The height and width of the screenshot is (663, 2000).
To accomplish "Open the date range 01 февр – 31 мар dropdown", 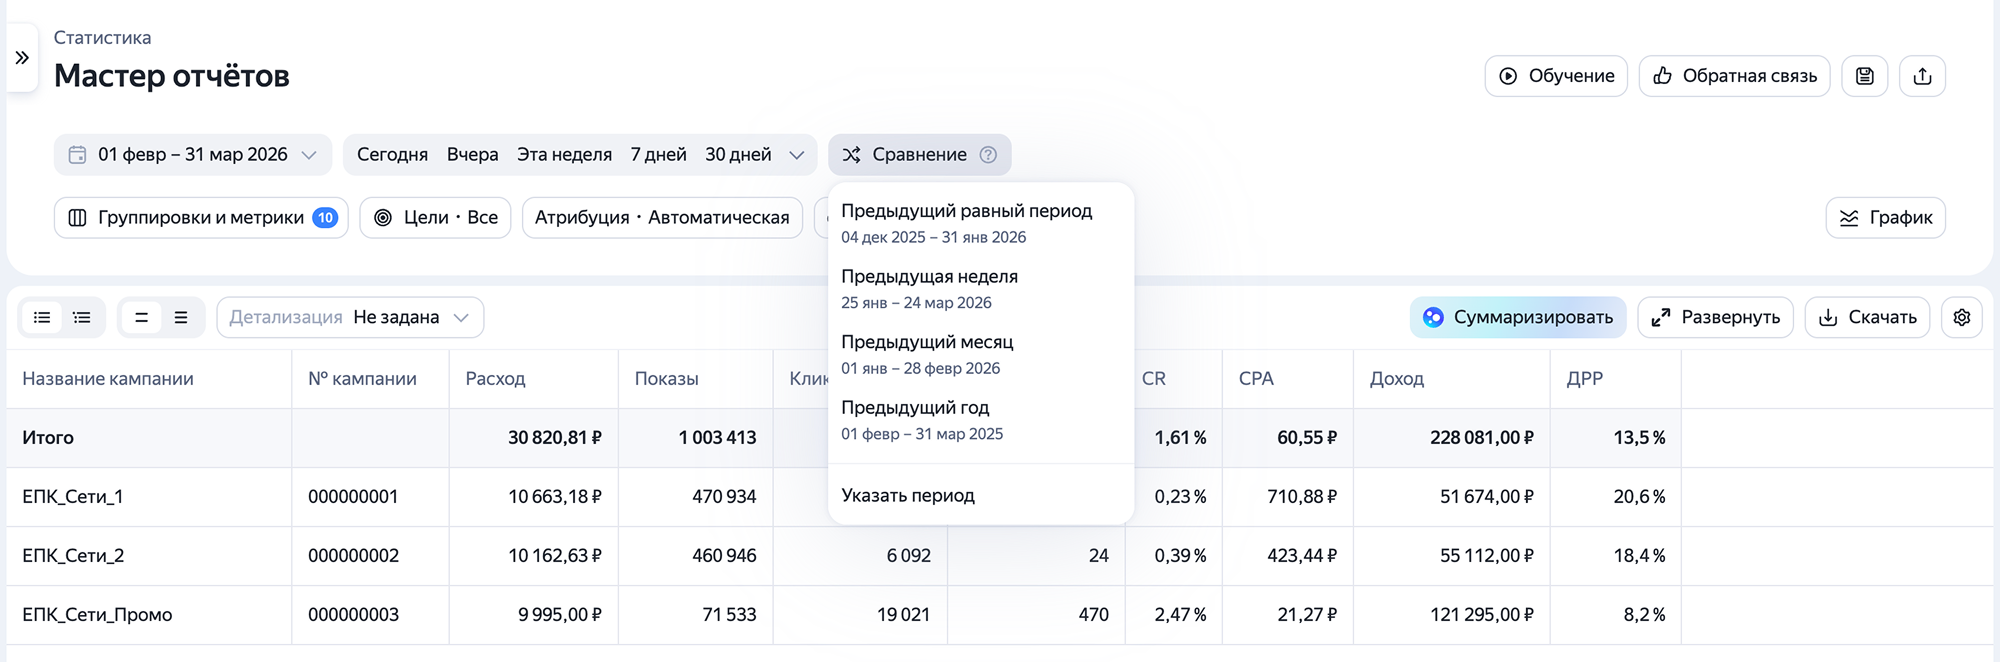I will 193,155.
